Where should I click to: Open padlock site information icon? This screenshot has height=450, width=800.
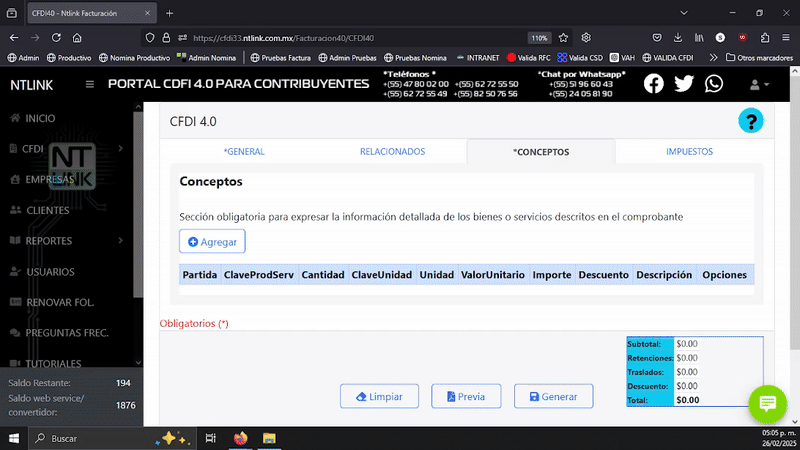[x=166, y=38]
